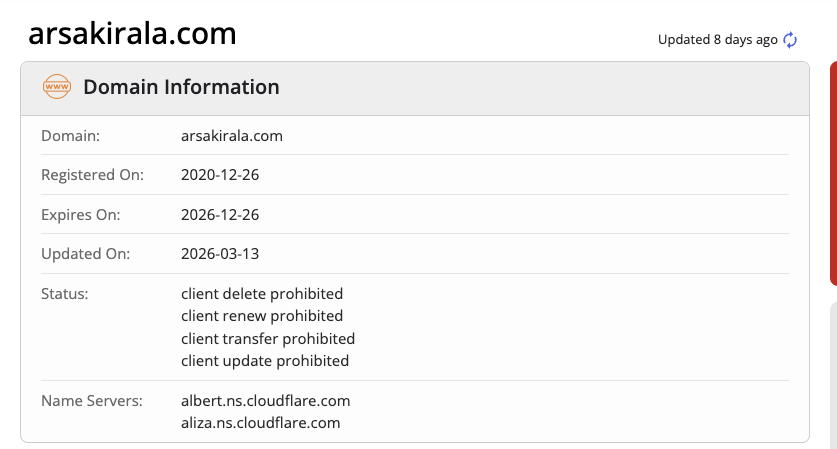Click the blue refresh icon beside Updated
The width and height of the screenshot is (837, 449).
tap(790, 40)
